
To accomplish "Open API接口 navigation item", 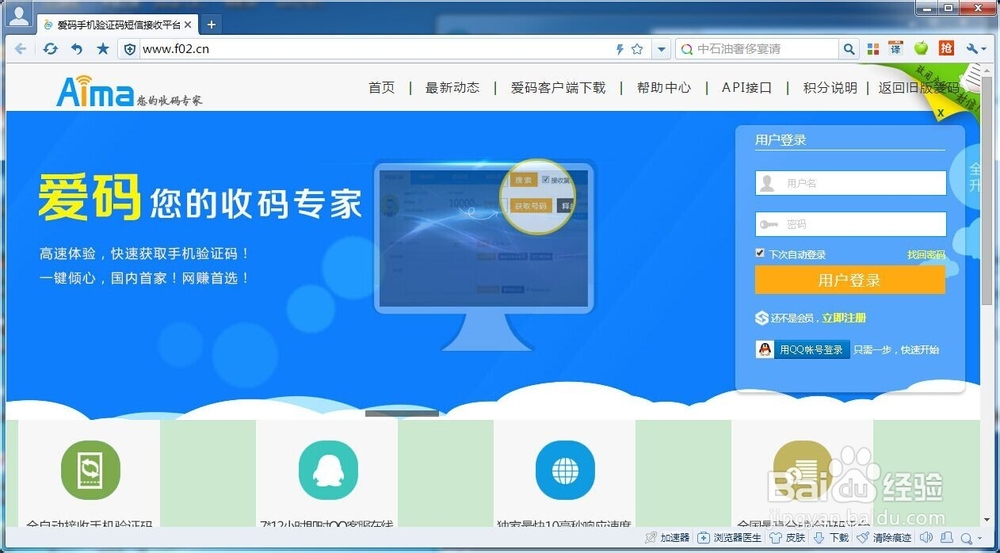I will [x=747, y=88].
